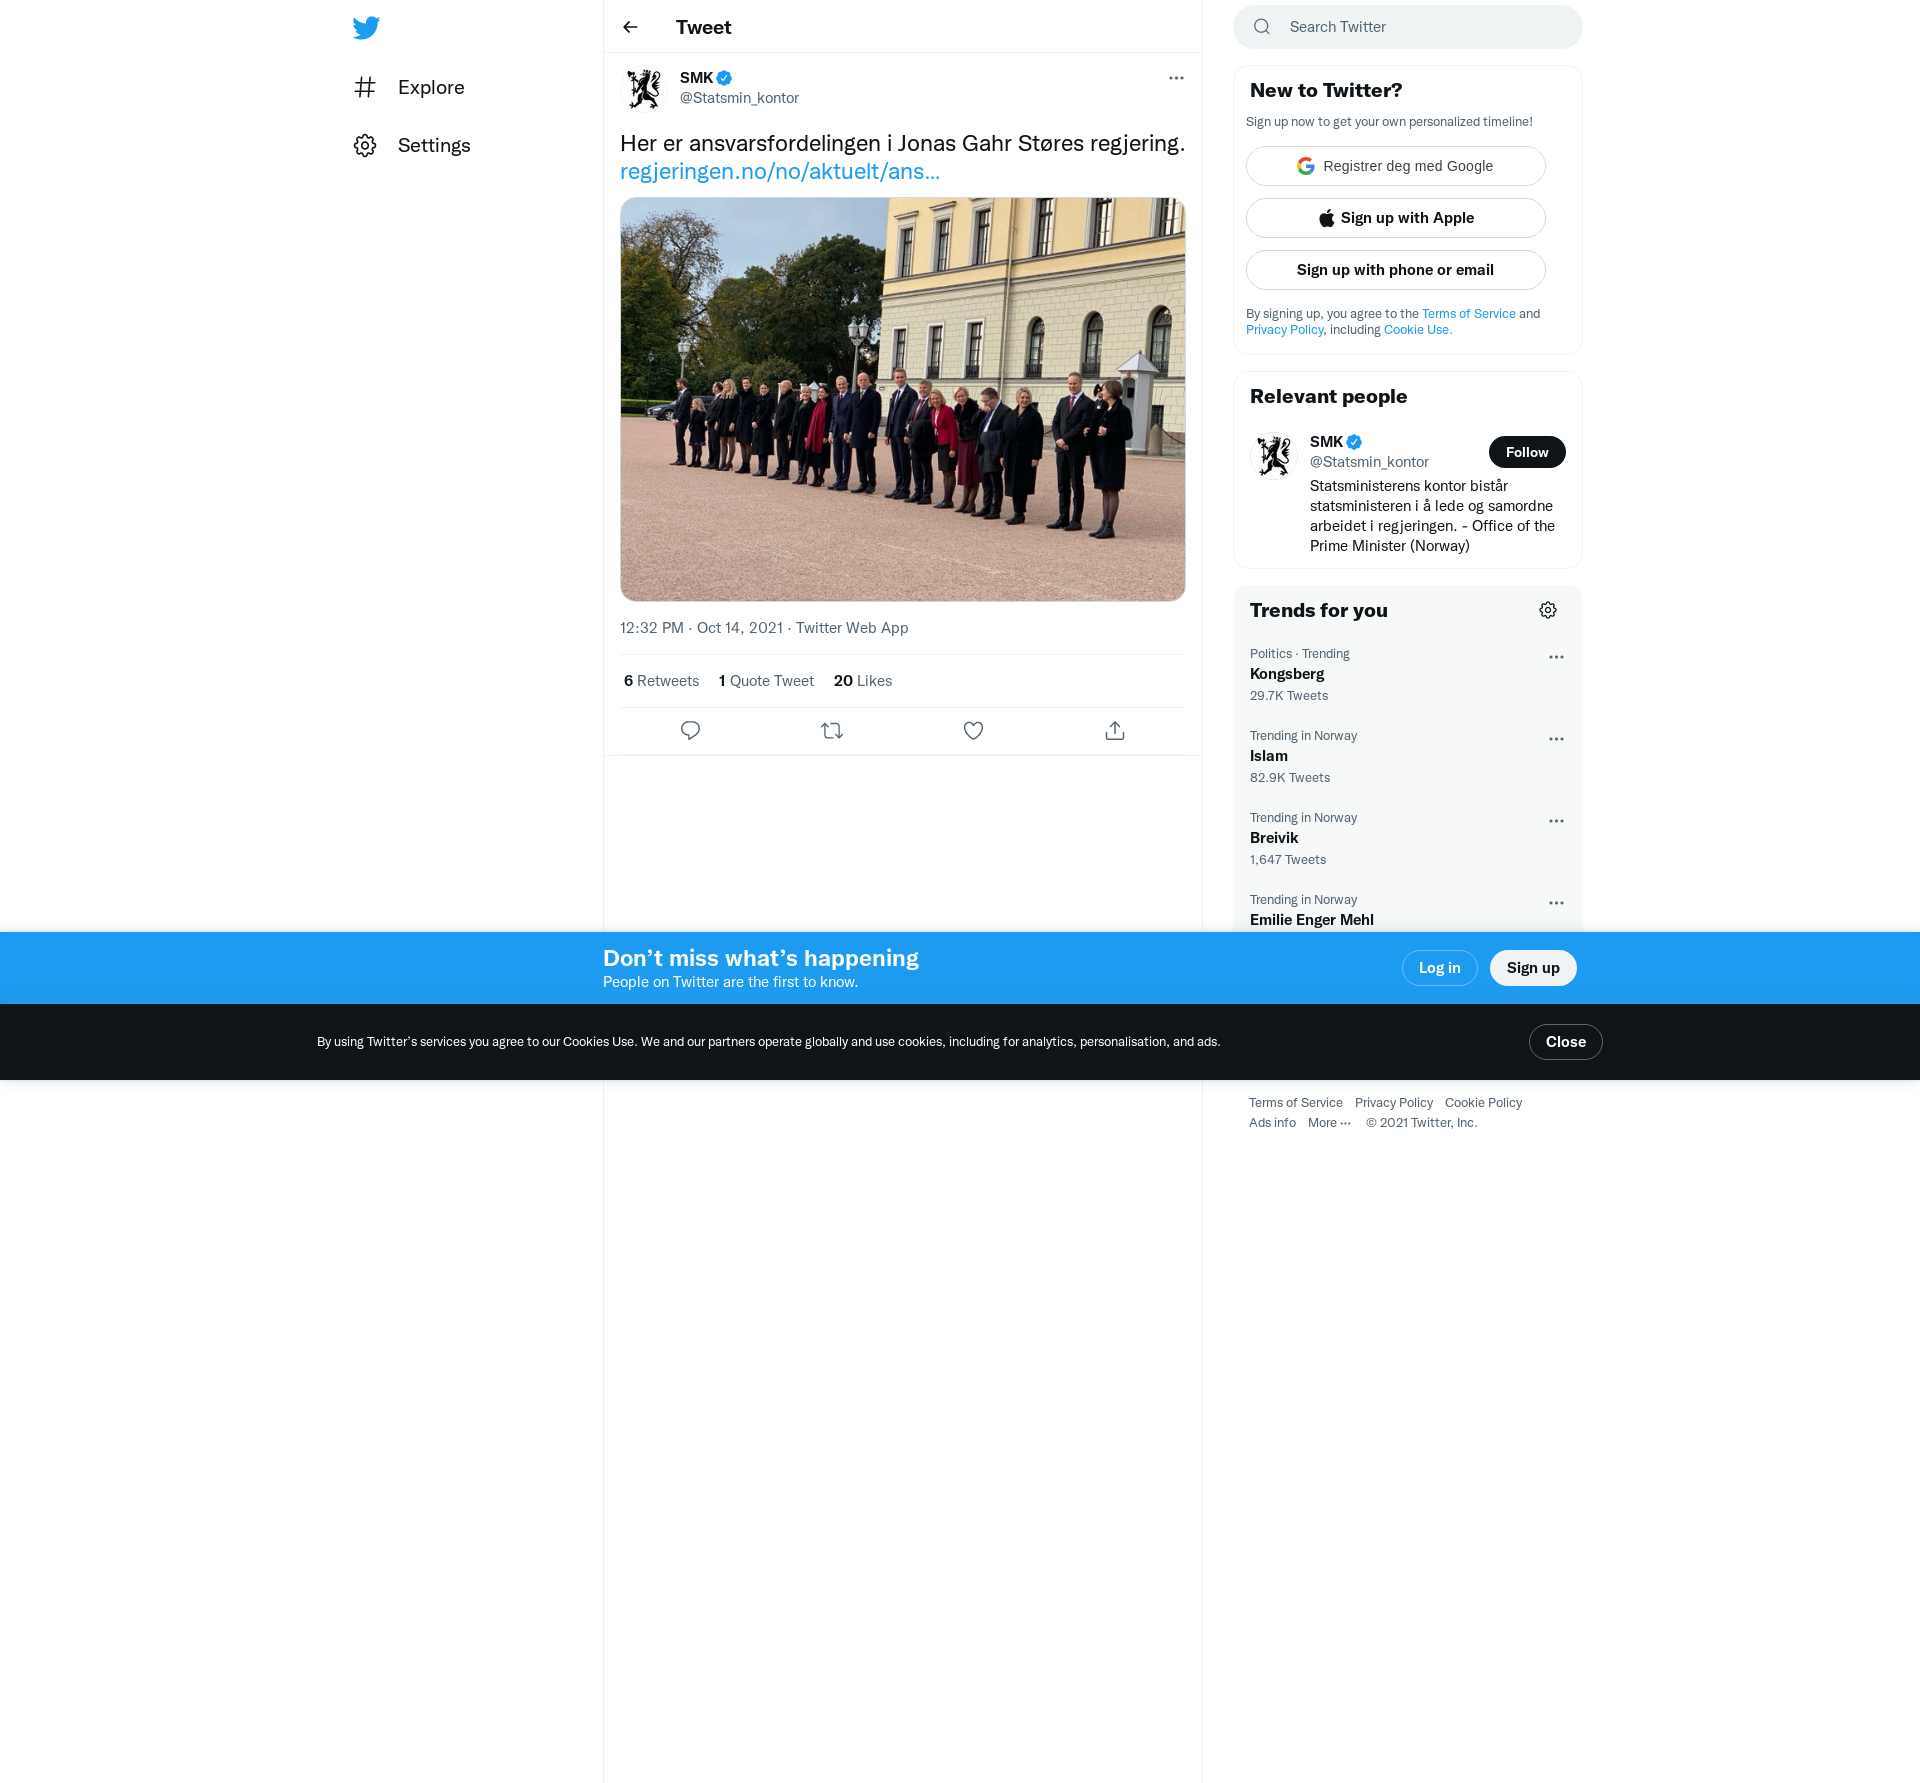The width and height of the screenshot is (1920, 1783).
Task: Click the SMK profile avatar in tweet
Action: point(644,88)
